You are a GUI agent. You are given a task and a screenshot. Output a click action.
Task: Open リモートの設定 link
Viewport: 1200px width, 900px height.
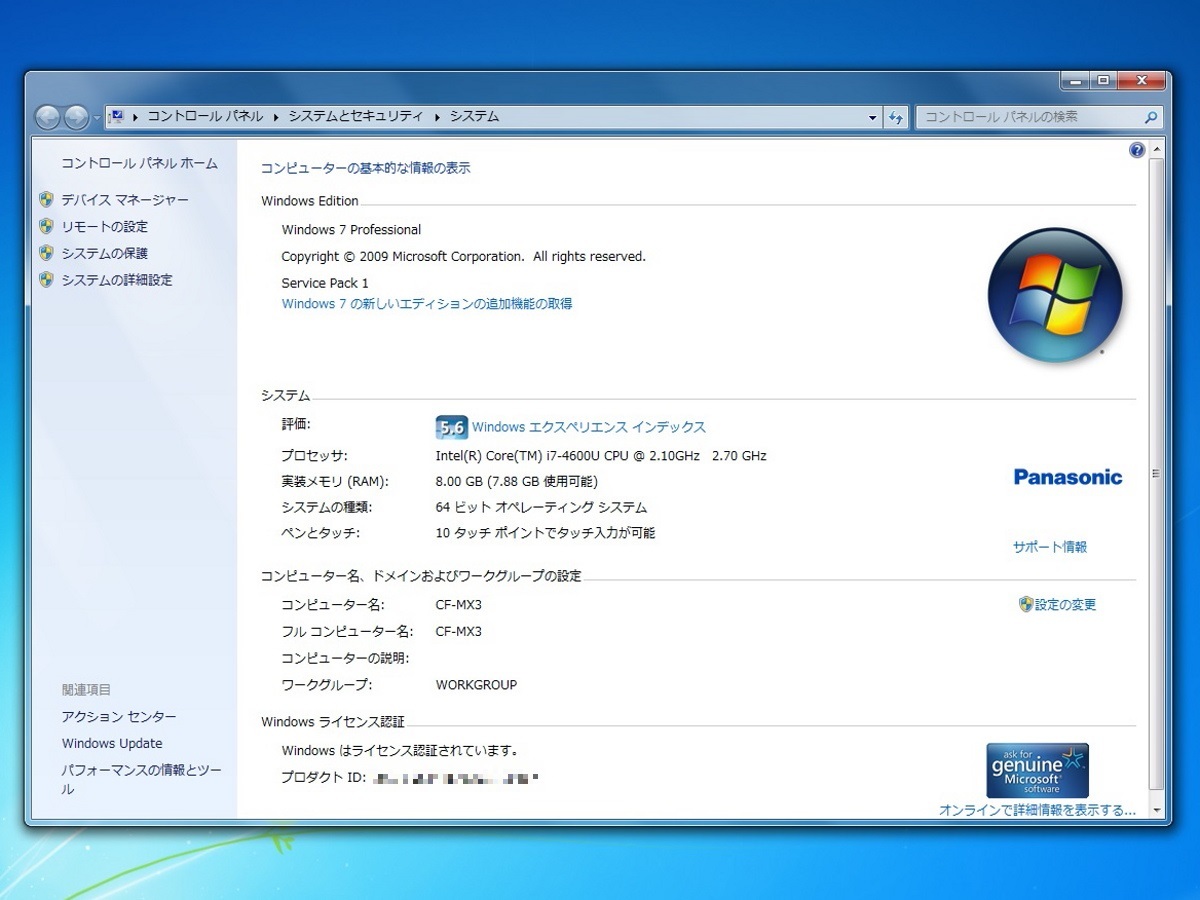105,226
